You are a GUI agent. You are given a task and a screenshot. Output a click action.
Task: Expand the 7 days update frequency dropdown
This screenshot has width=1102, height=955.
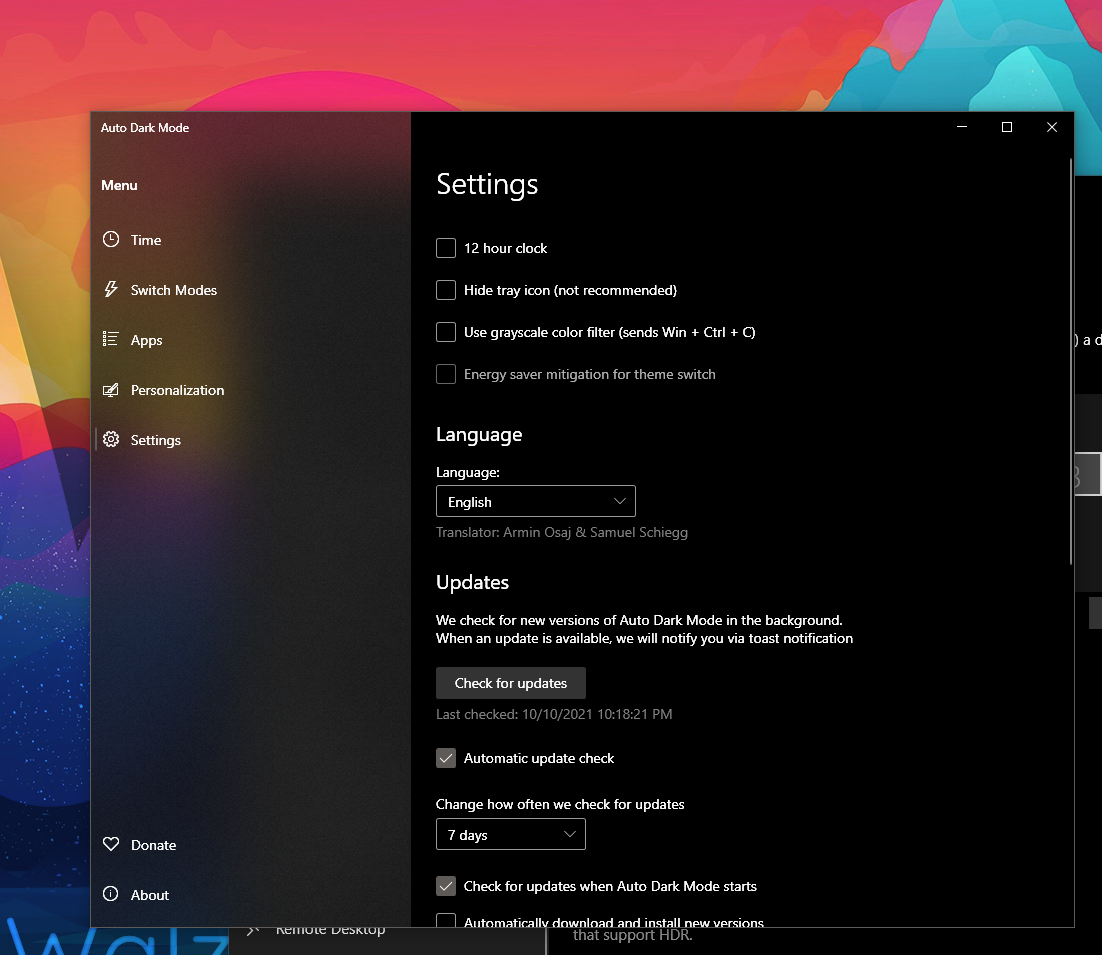[x=510, y=834]
